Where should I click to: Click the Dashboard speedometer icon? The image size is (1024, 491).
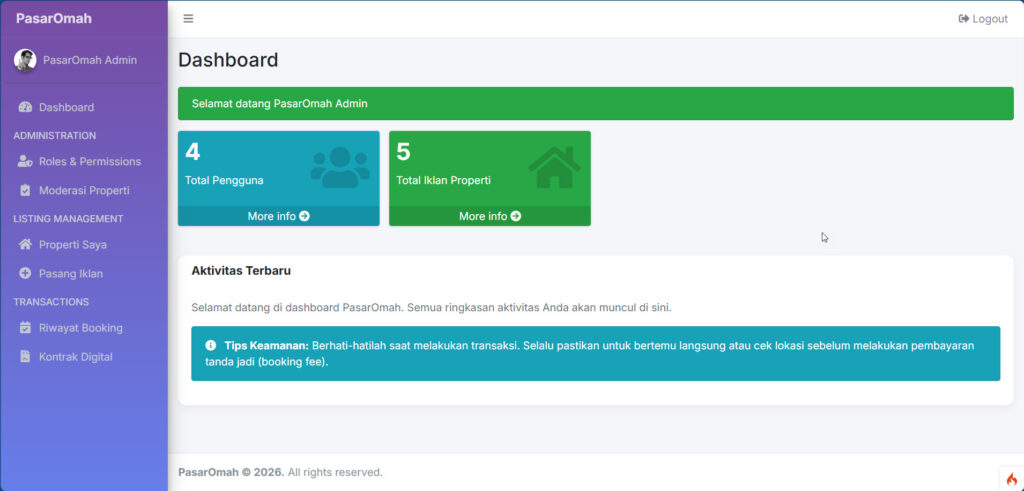pyautogui.click(x=26, y=107)
